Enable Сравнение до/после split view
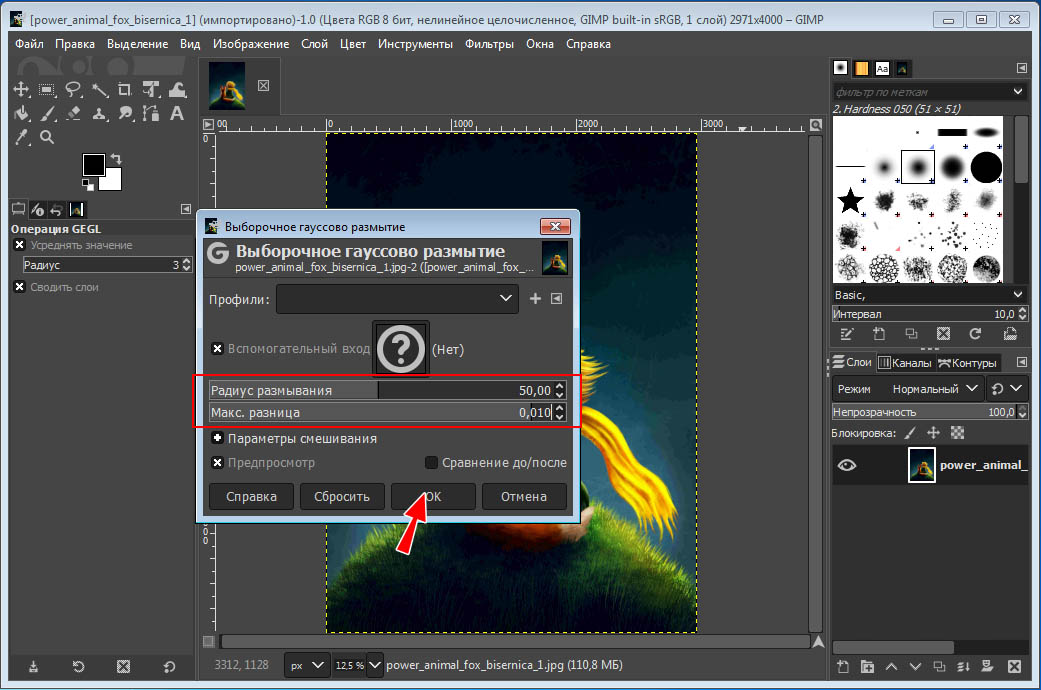 click(432, 463)
